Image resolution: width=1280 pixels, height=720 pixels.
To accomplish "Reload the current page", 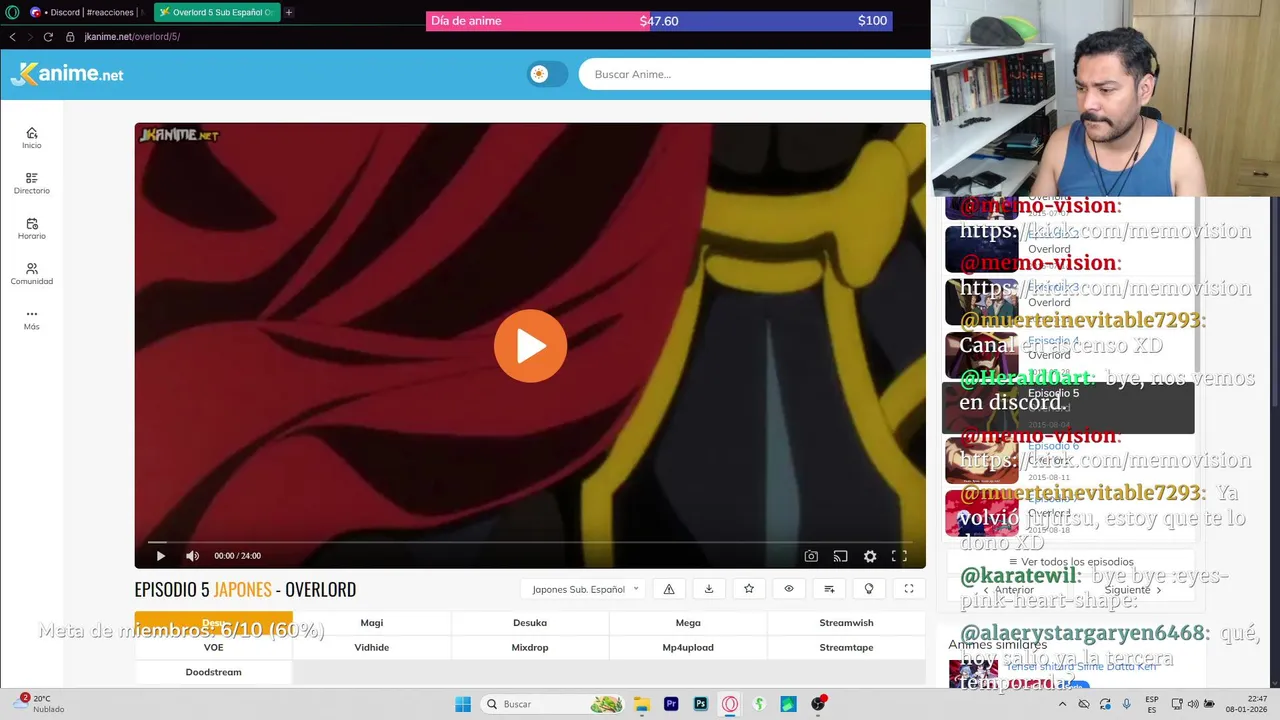I will tap(47, 37).
